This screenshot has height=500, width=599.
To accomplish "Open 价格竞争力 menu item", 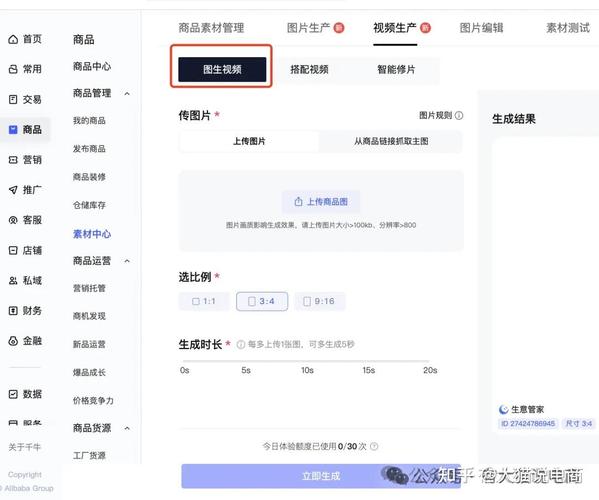I will [x=93, y=400].
